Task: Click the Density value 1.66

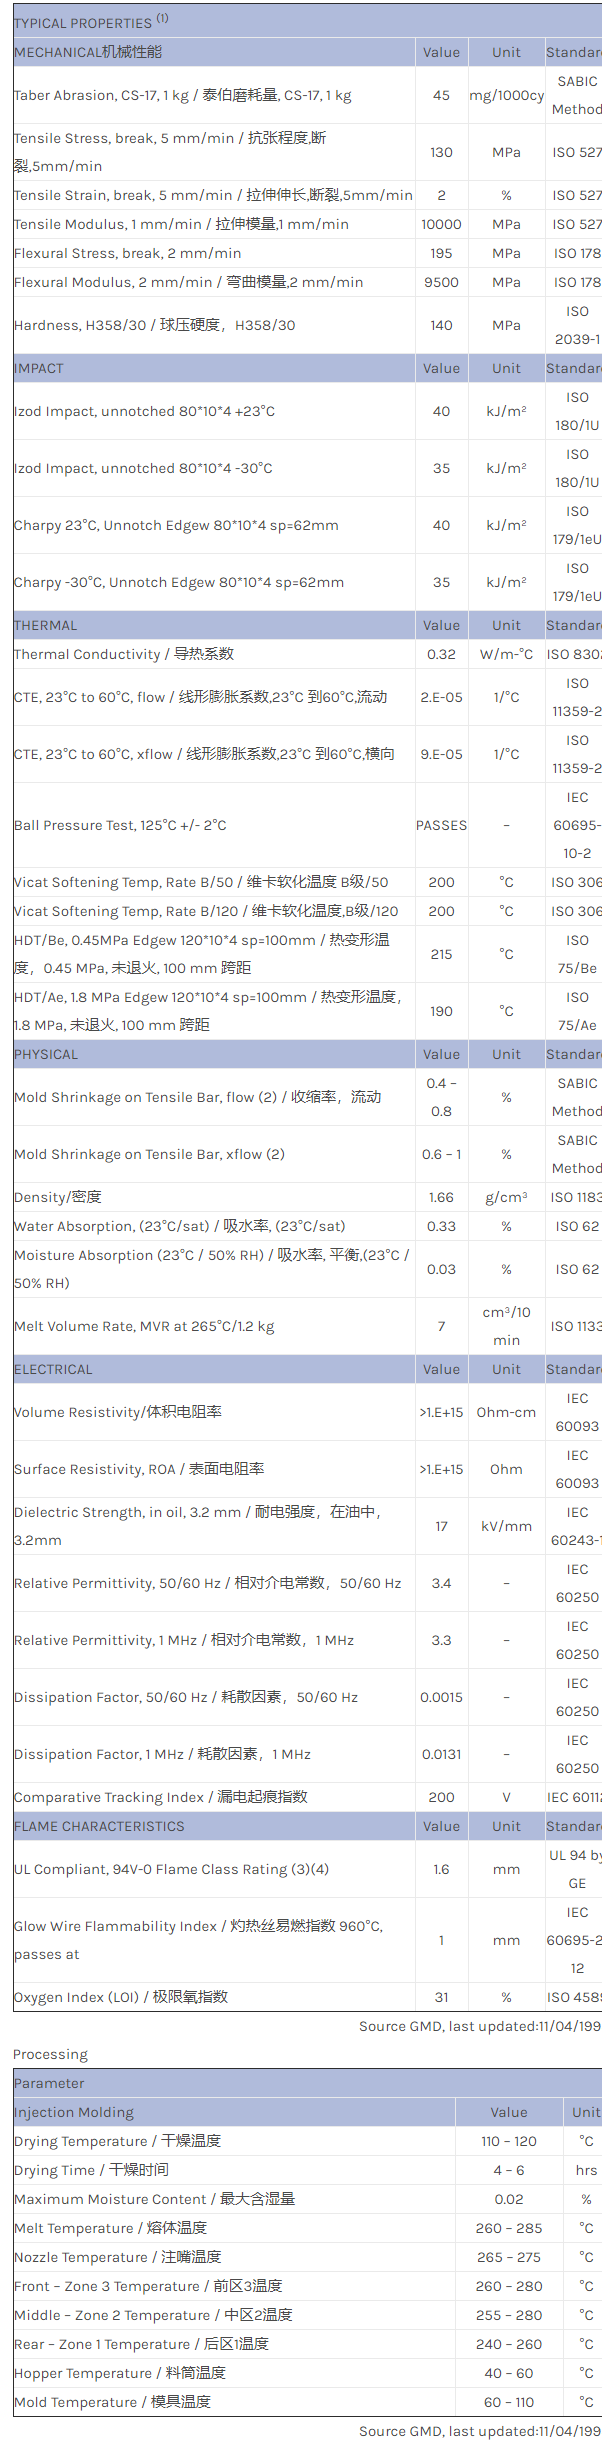Action: click(441, 1198)
